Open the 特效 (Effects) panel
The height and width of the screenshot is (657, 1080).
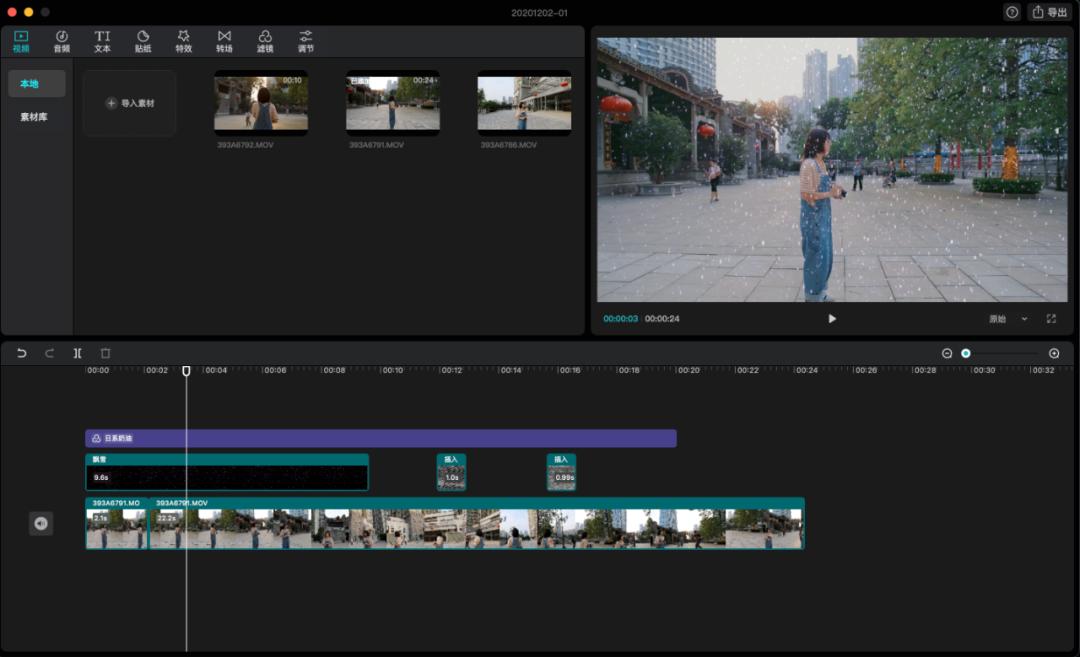[x=184, y=41]
